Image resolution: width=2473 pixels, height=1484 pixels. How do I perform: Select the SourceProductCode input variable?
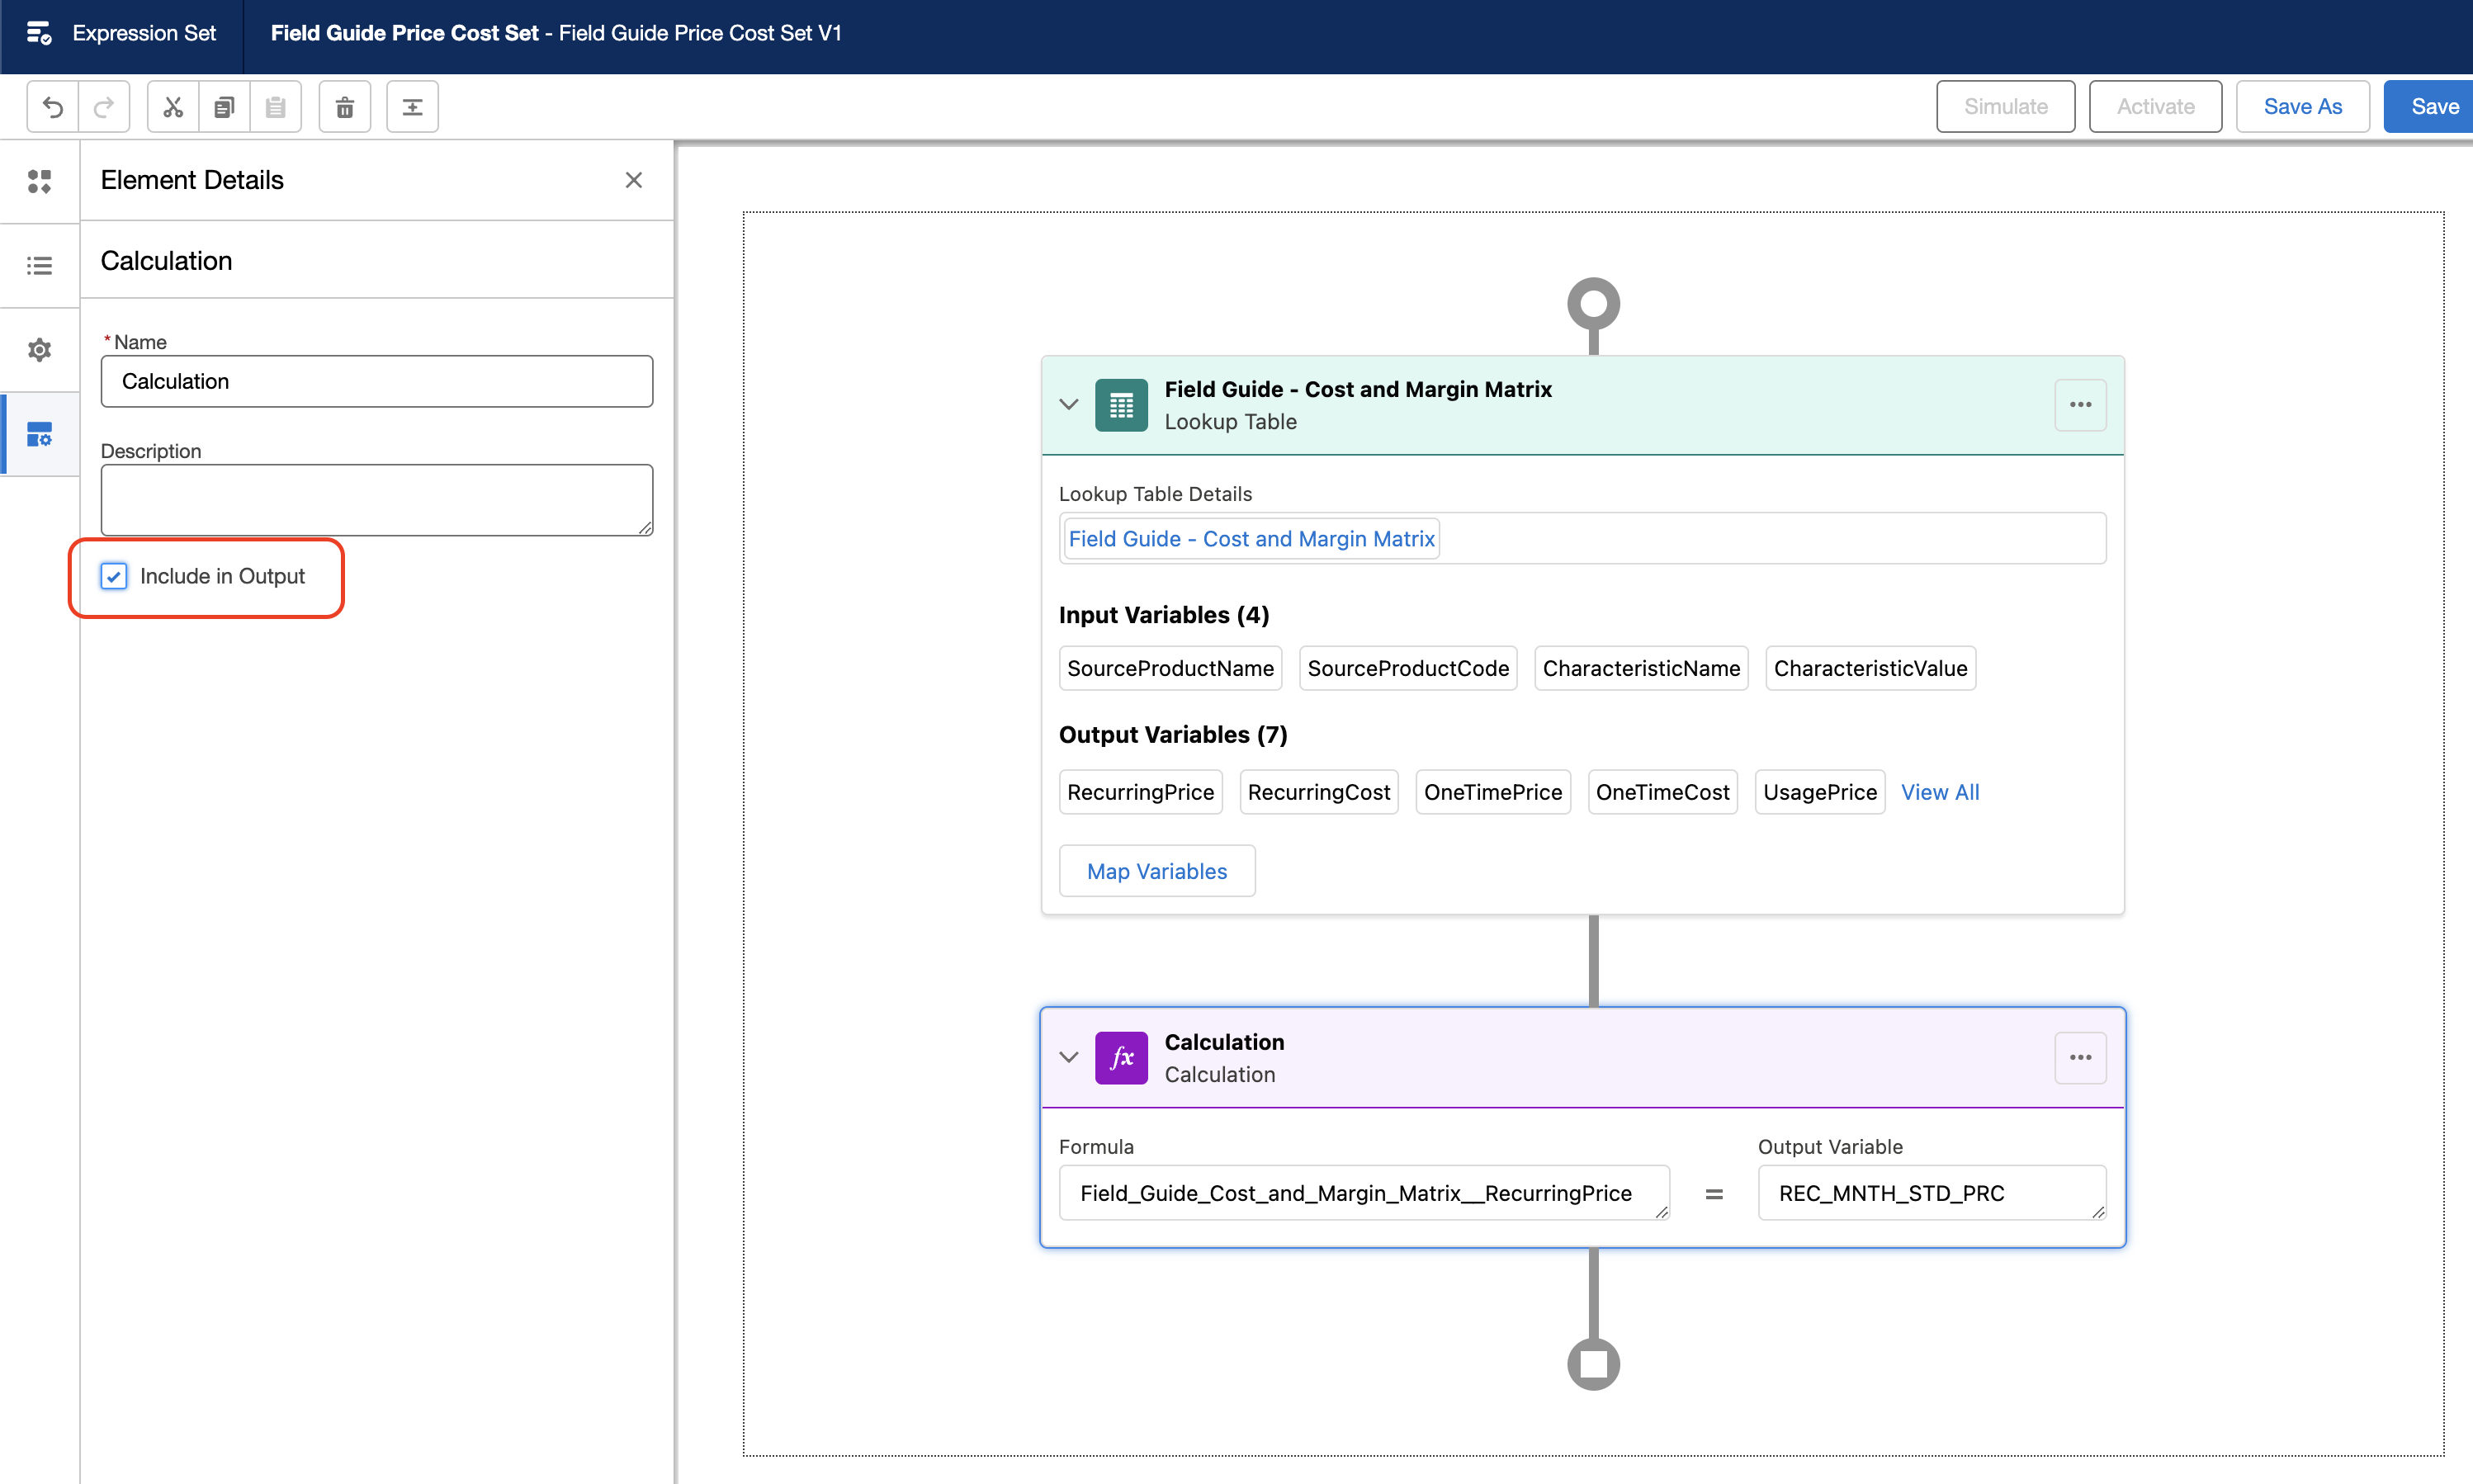pos(1408,668)
